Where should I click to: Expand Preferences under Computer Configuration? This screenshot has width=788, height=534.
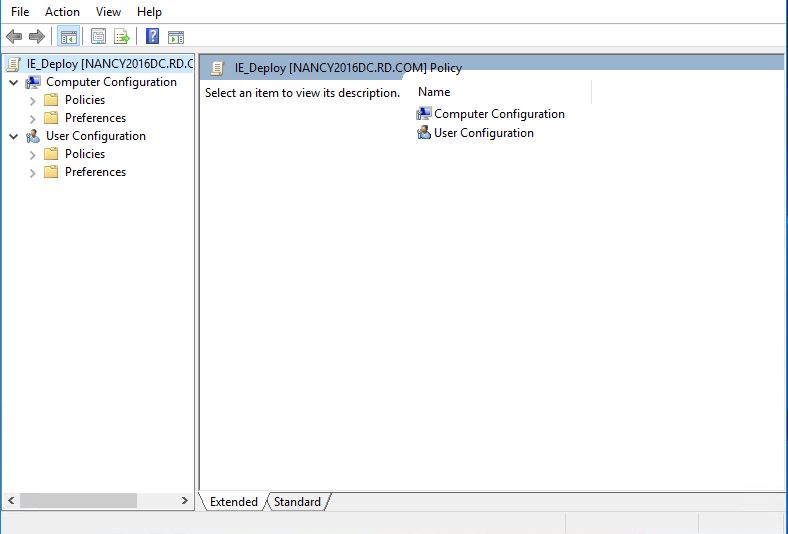(x=33, y=118)
